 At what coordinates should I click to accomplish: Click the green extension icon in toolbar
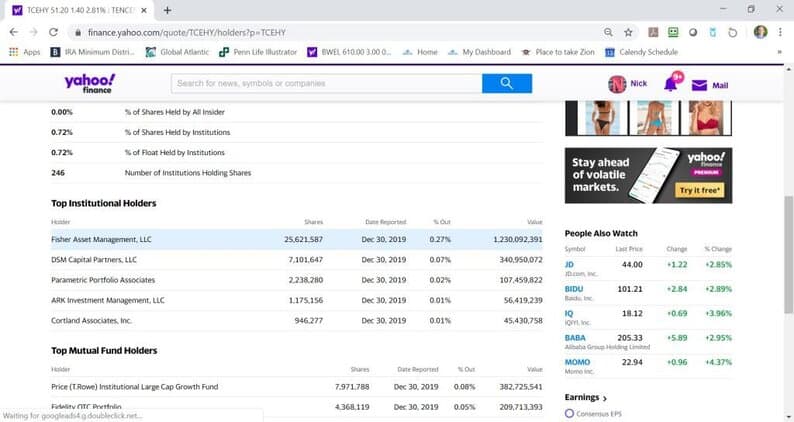click(673, 32)
